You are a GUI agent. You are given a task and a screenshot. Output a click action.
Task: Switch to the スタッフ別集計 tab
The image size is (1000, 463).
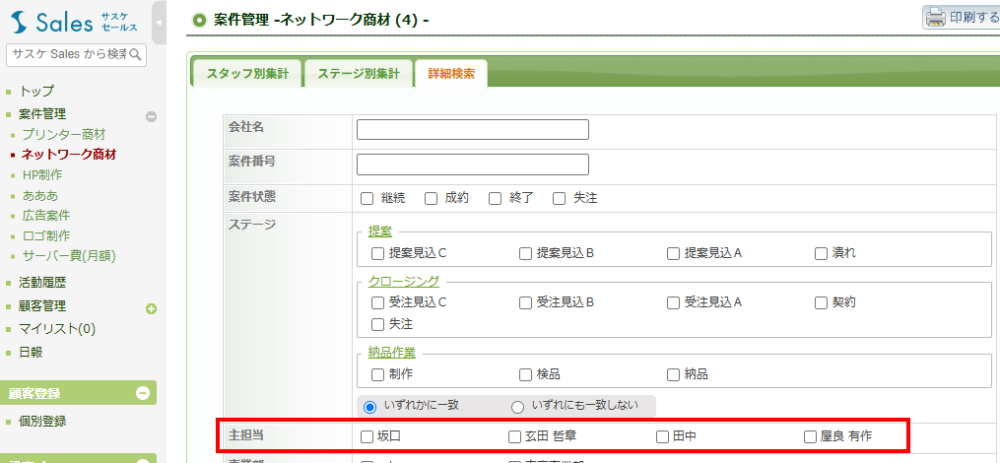coord(247,74)
